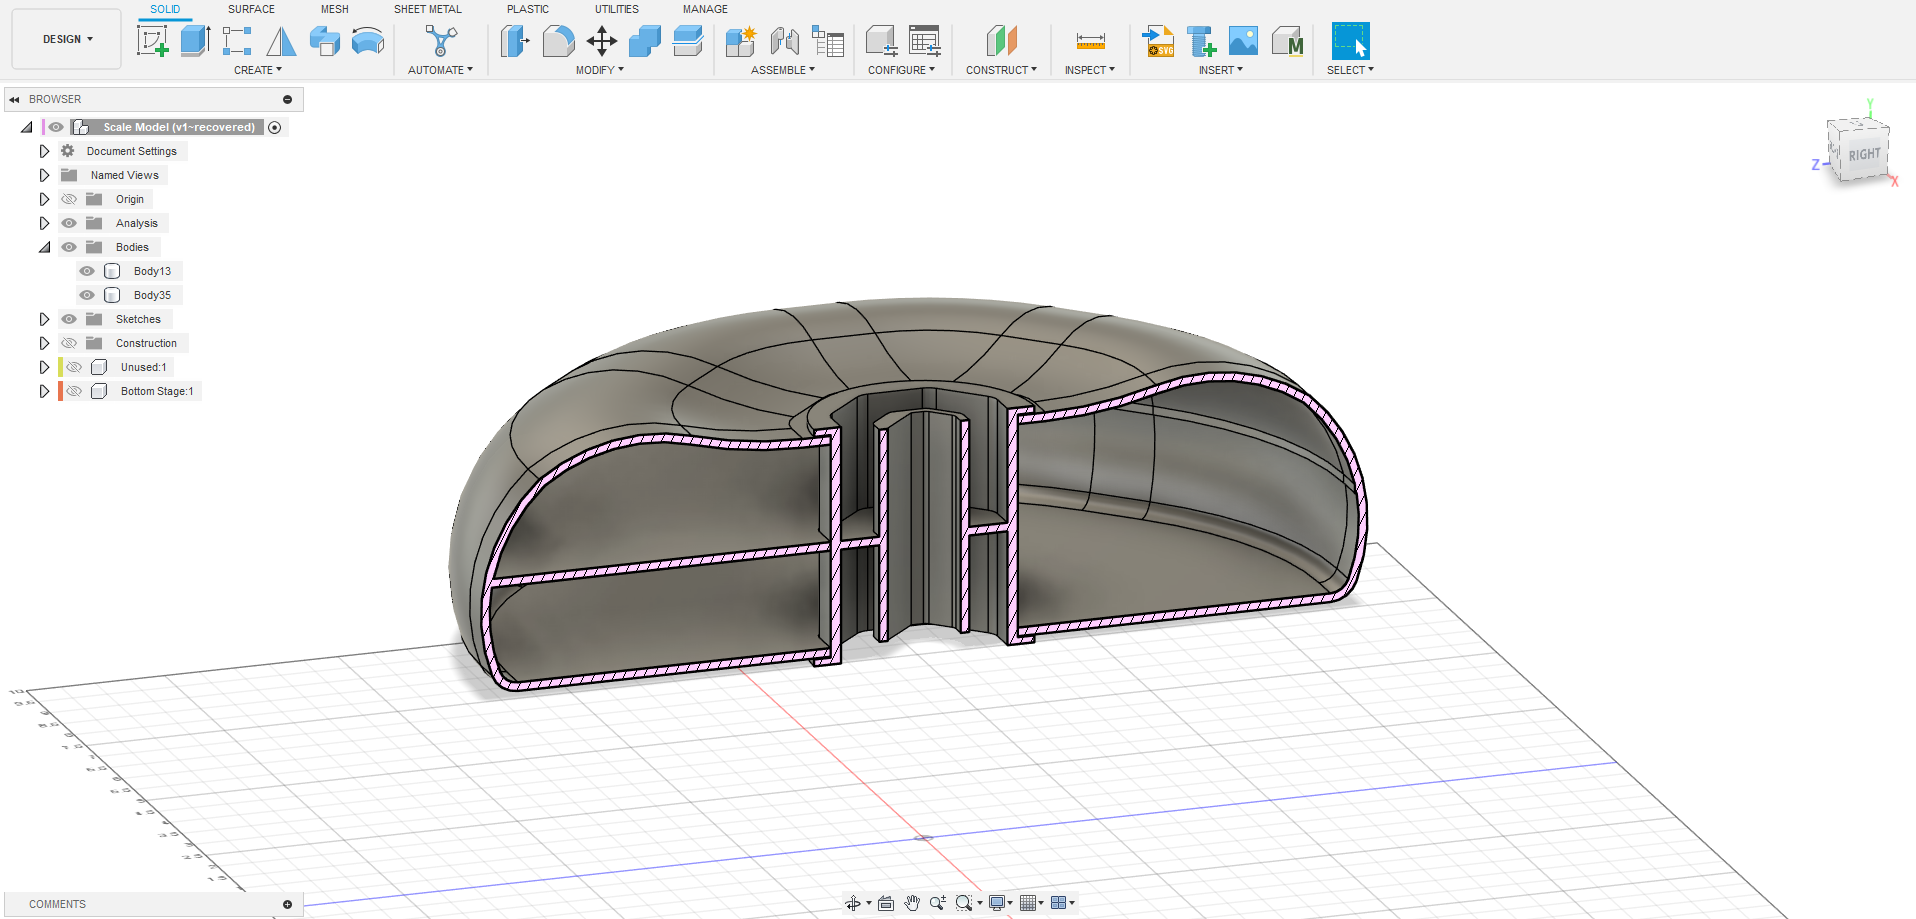Image resolution: width=1916 pixels, height=919 pixels.
Task: Switch to the SHEET METAL tab
Action: pos(428,9)
